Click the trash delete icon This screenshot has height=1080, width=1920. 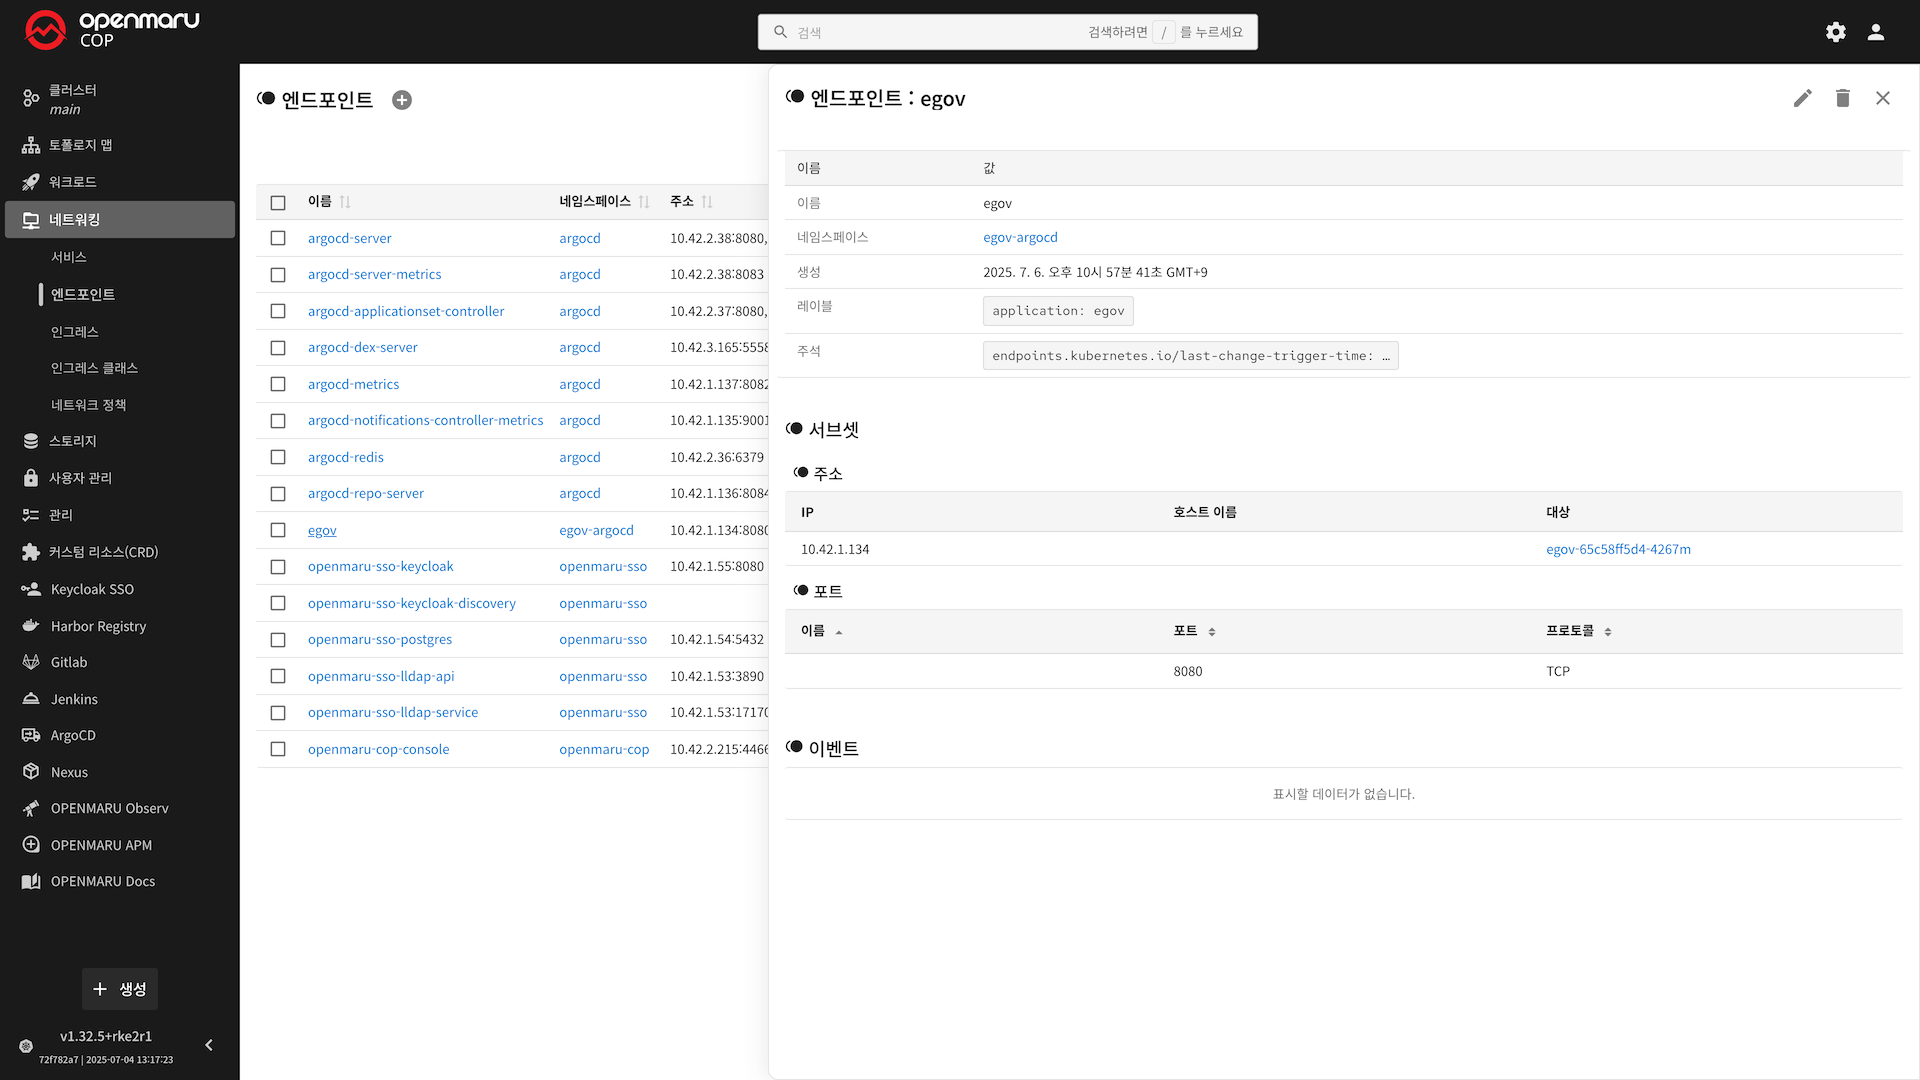(1842, 98)
